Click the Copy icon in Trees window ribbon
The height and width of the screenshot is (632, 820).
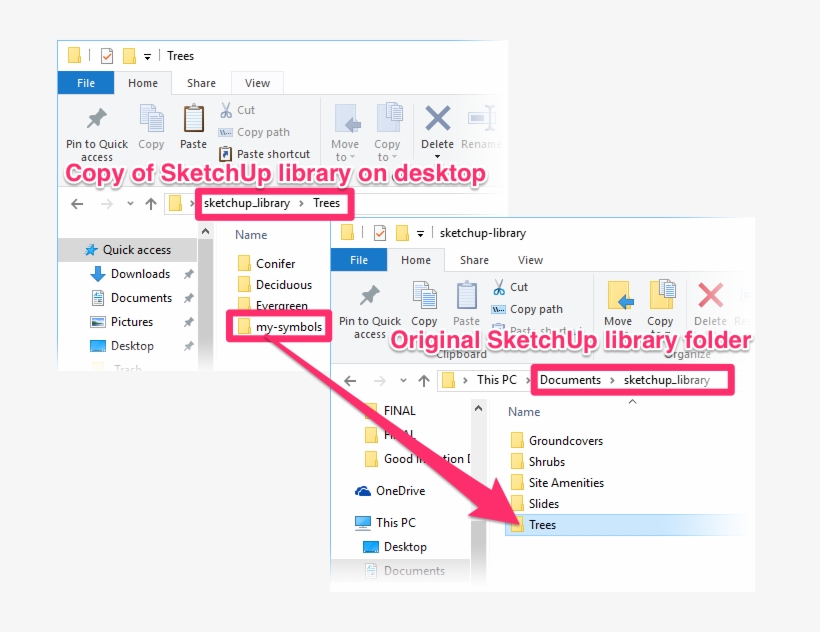pyautogui.click(x=151, y=119)
